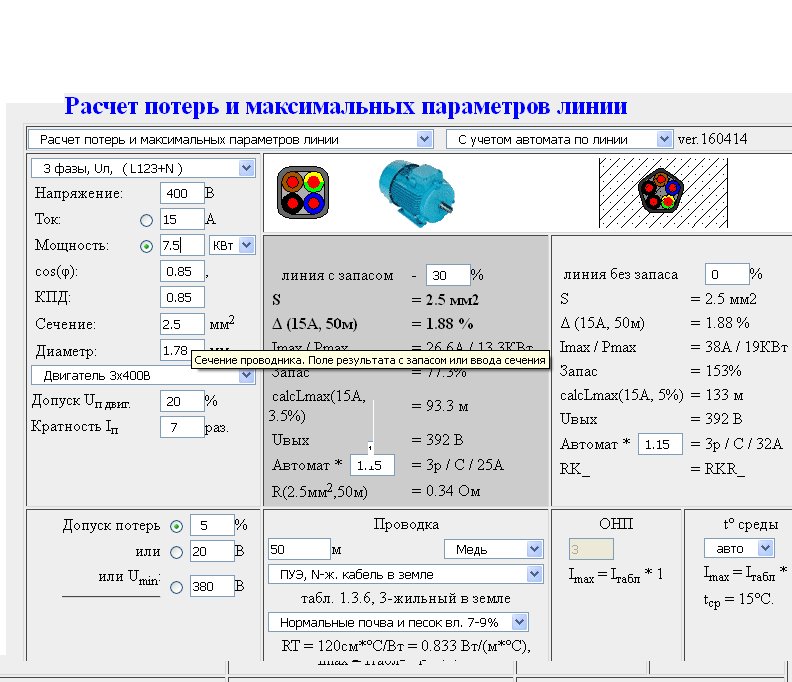Click the Автомат multiplier field in gray panel
This screenshot has height=682, width=792.
(x=372, y=465)
